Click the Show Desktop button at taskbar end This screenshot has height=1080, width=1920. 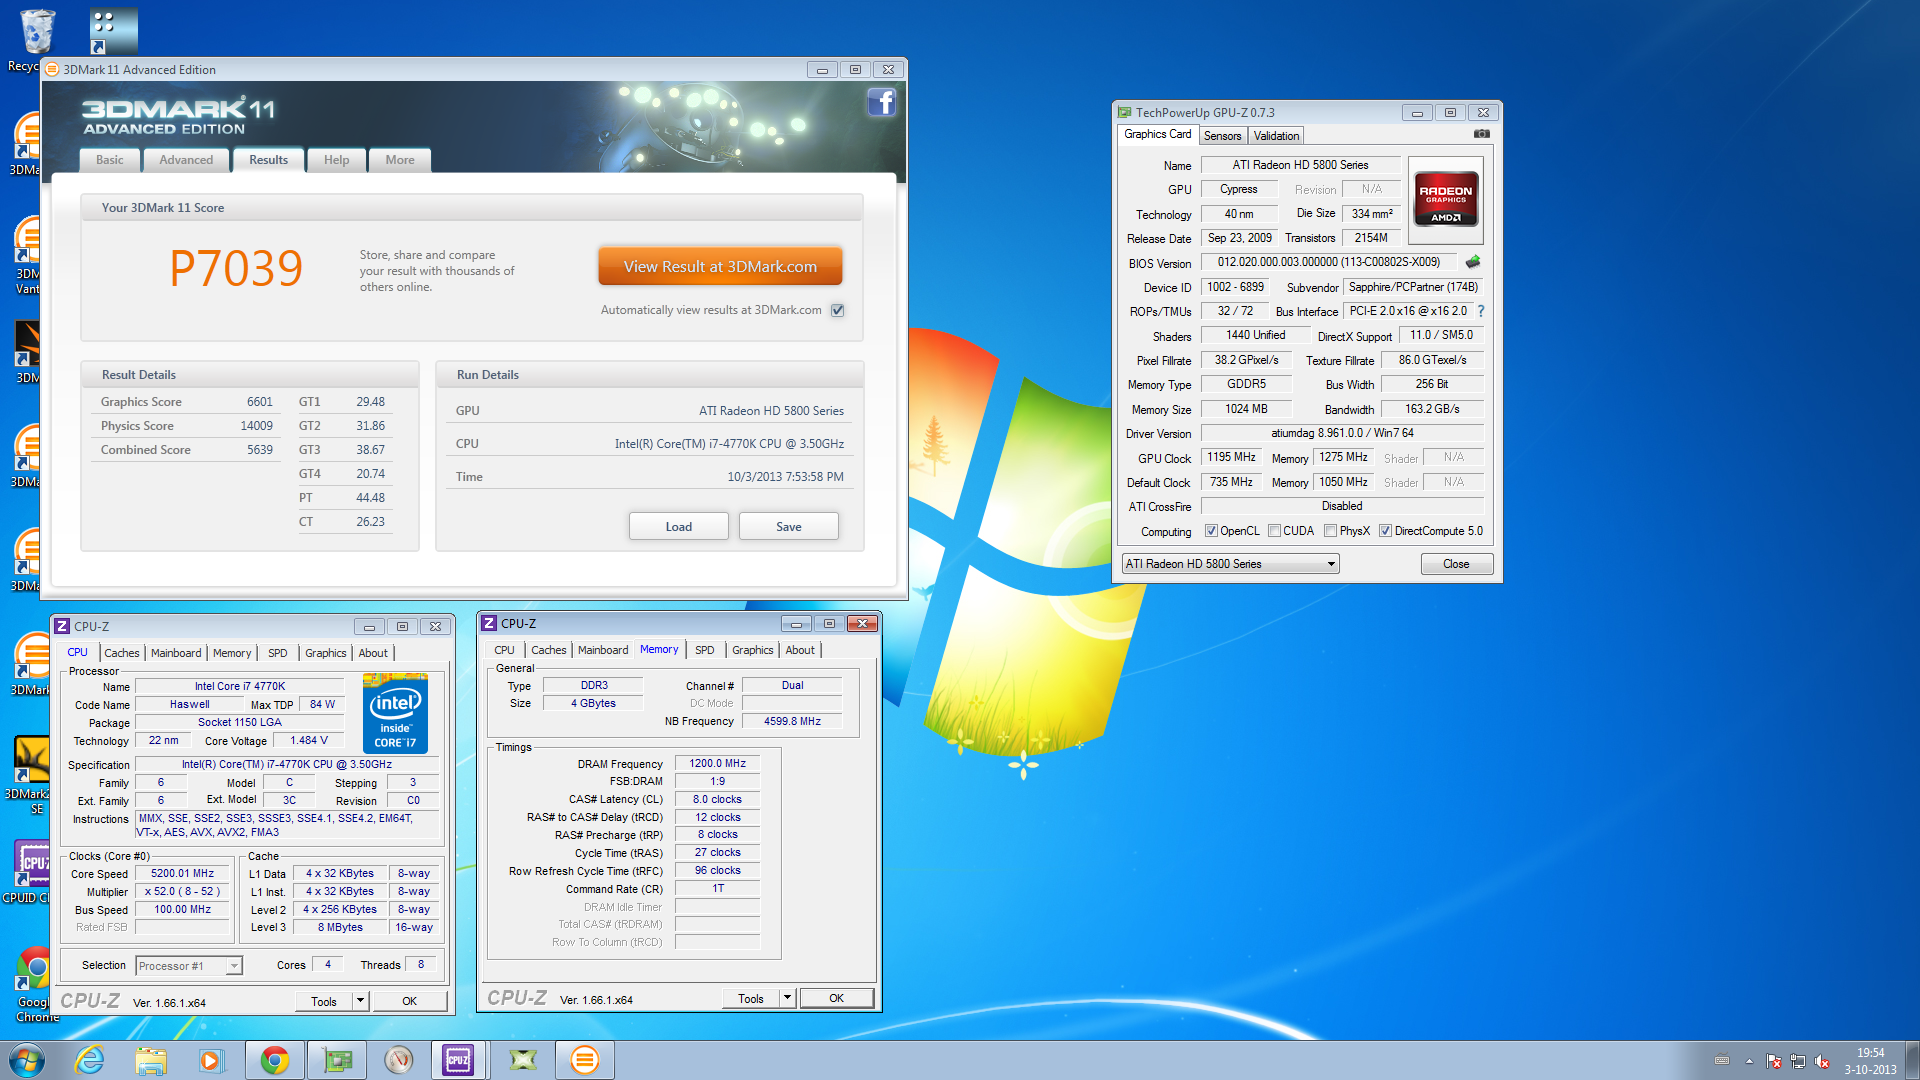coord(1912,1060)
